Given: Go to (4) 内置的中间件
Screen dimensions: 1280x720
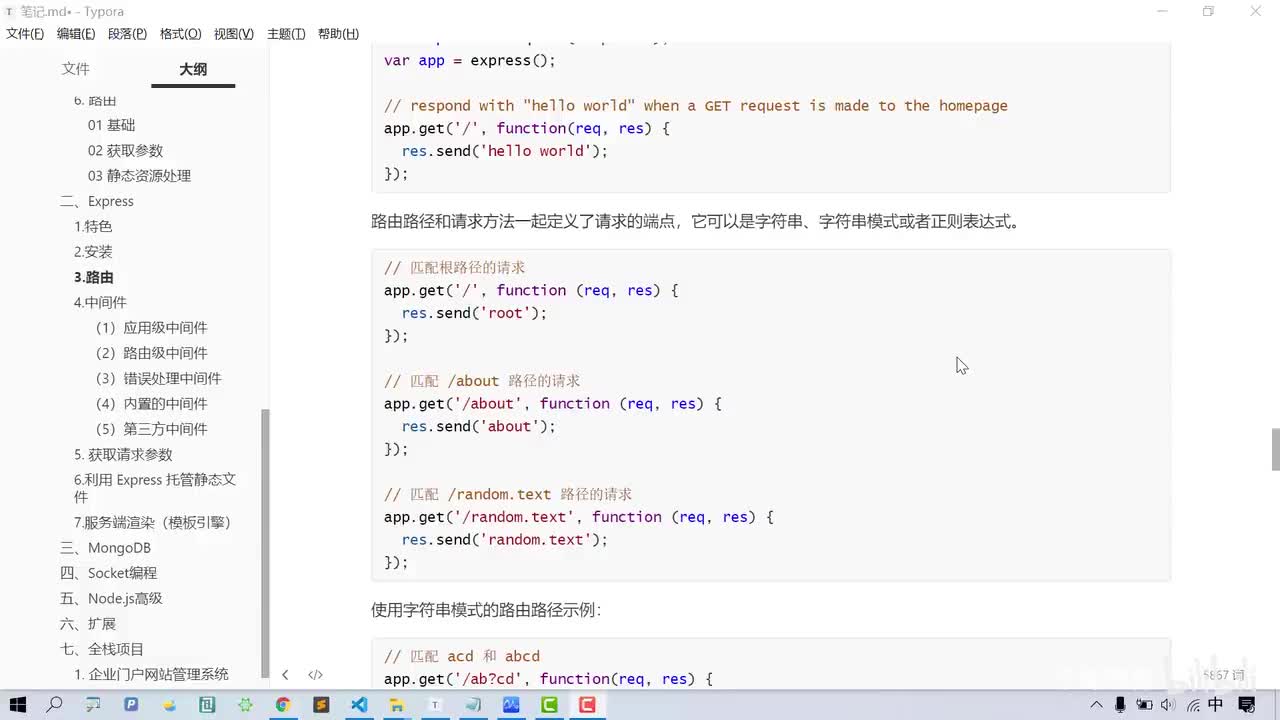Looking at the screenshot, I should pos(152,403).
